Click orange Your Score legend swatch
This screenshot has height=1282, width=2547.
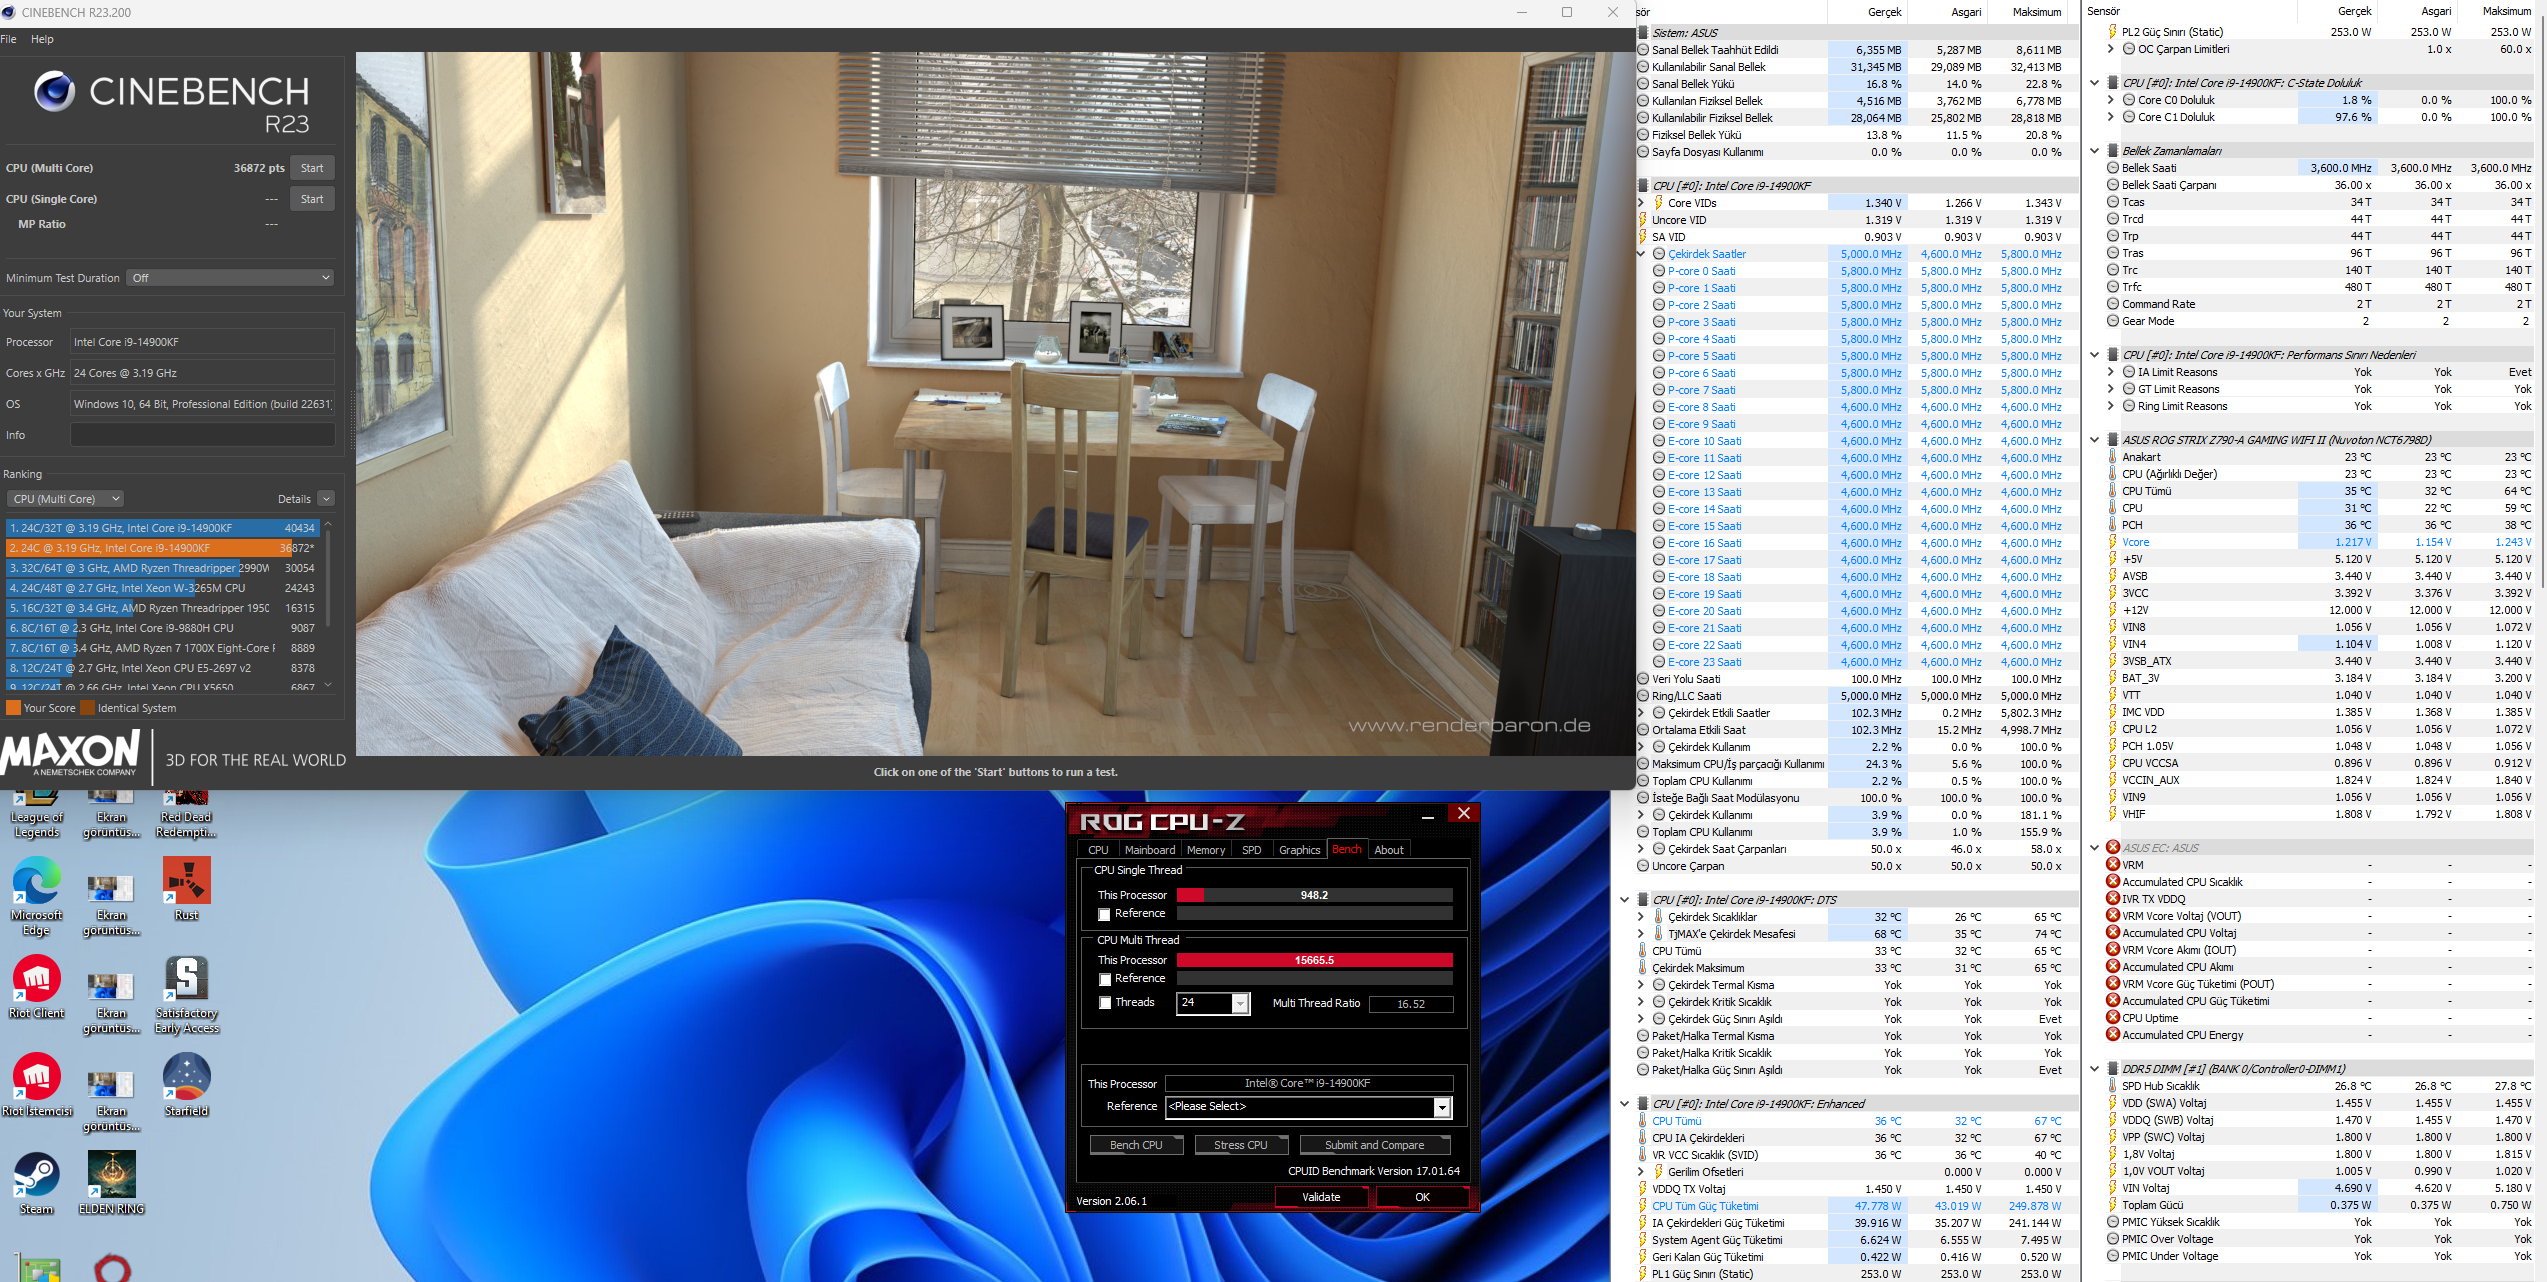[13, 708]
